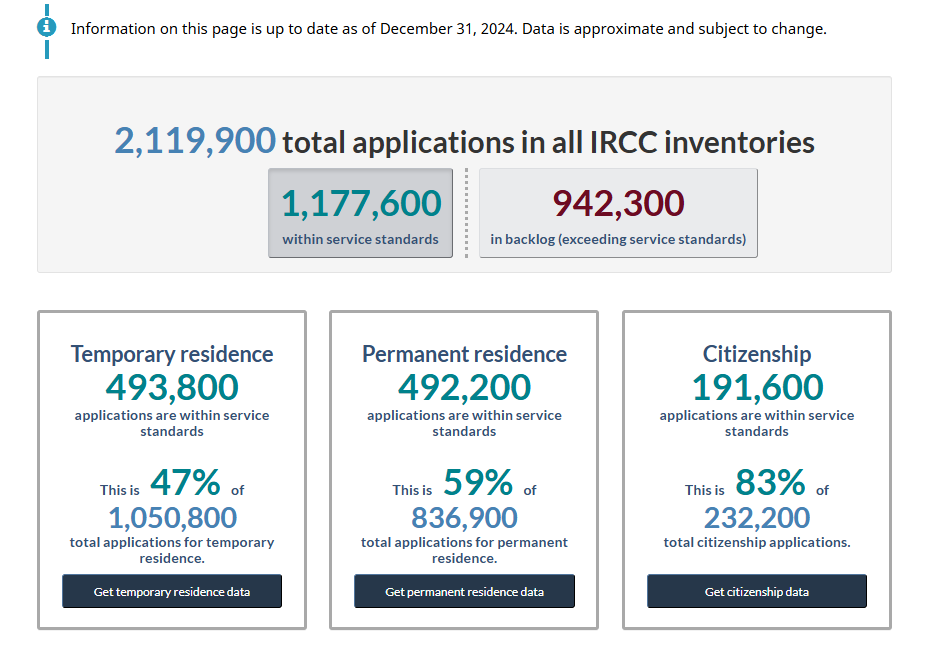Click the 493,800 temporary residence number

point(172,388)
